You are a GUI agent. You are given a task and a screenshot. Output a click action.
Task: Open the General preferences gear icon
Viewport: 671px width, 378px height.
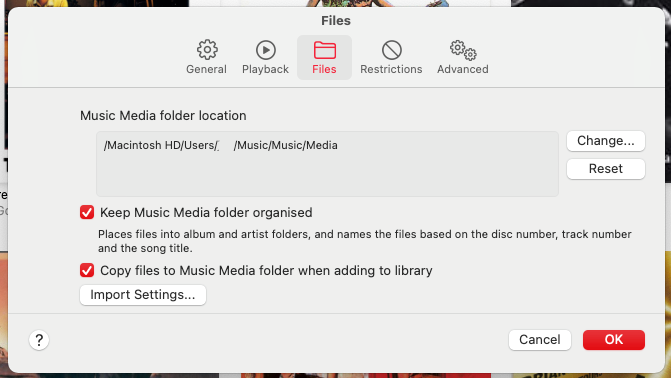coord(207,50)
